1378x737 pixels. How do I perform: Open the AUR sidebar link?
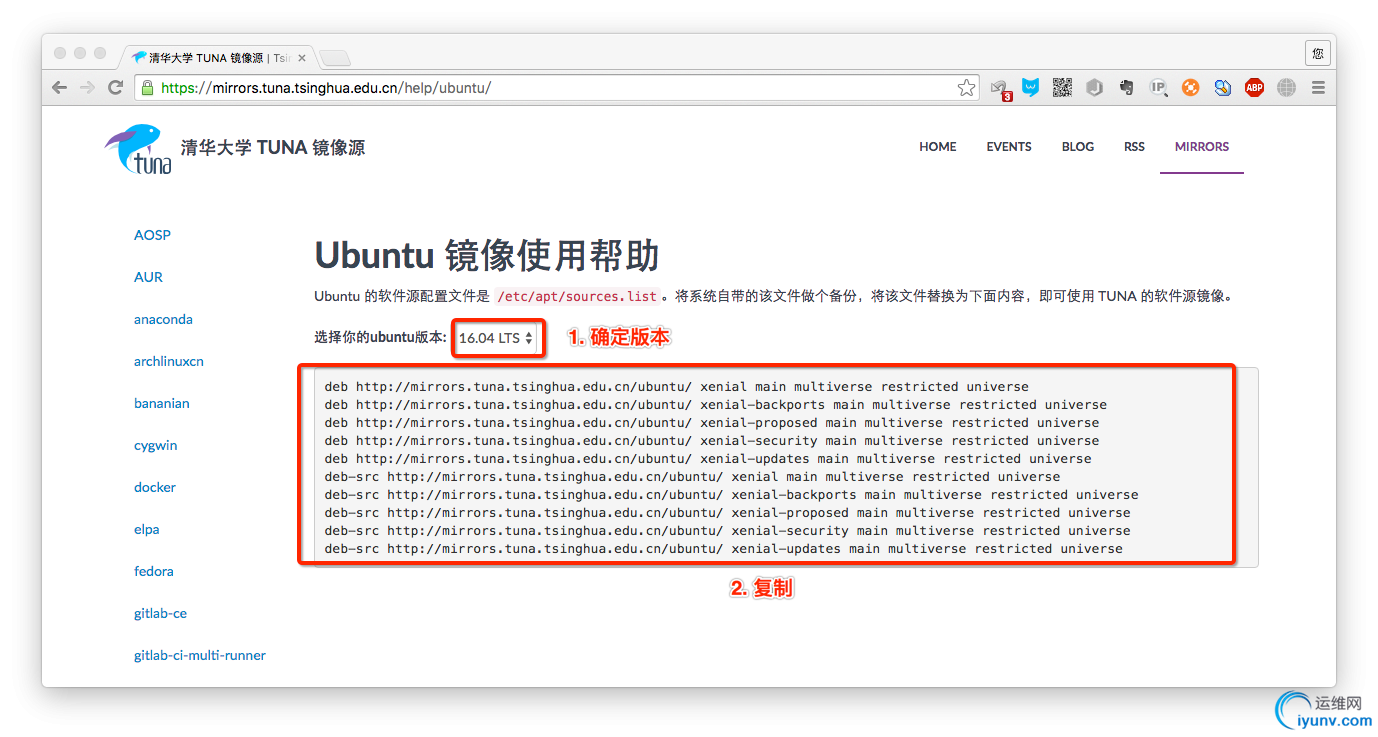148,277
